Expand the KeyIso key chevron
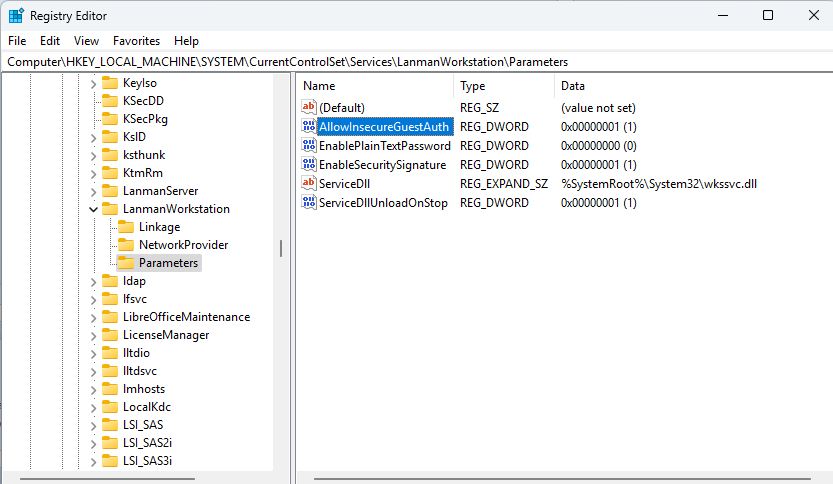 coord(93,83)
